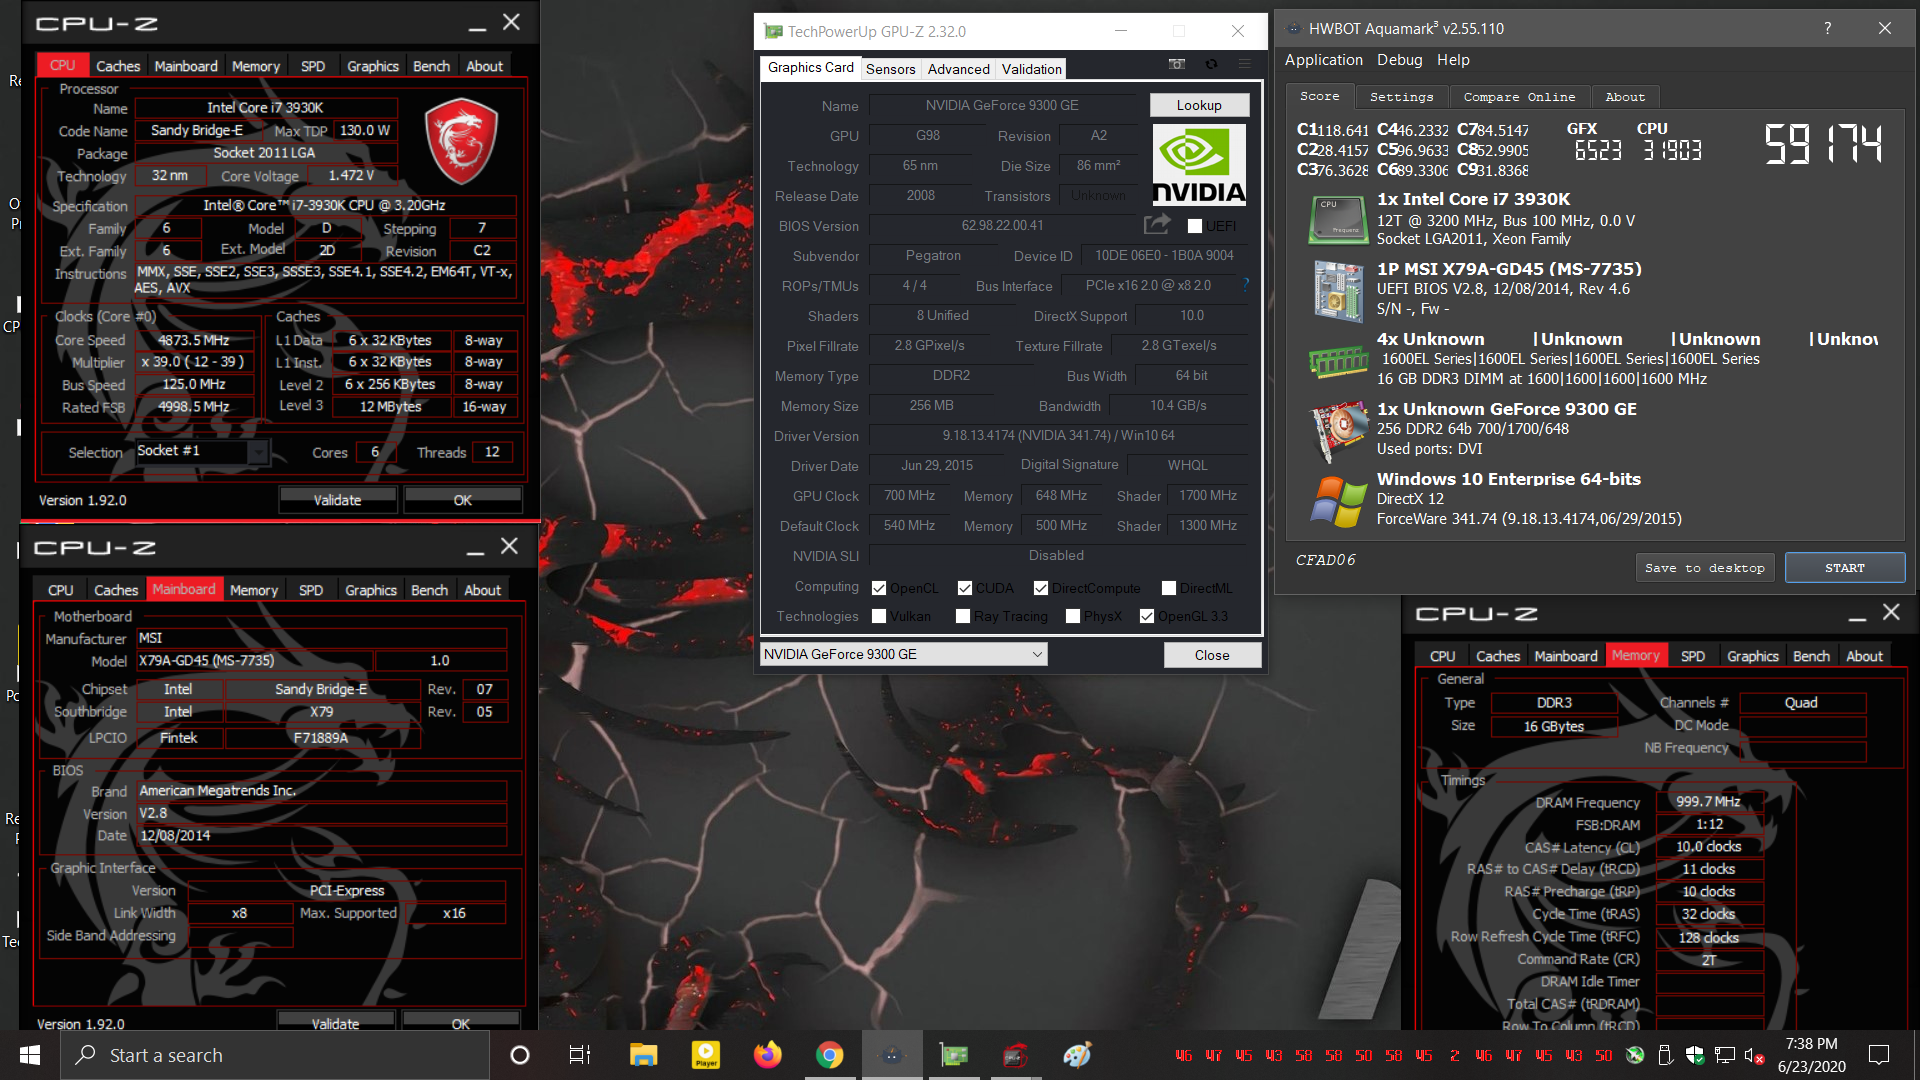Screen dimensions: 1920x1080
Task: Open Cortana from the taskbar circle
Action: (x=519, y=1055)
